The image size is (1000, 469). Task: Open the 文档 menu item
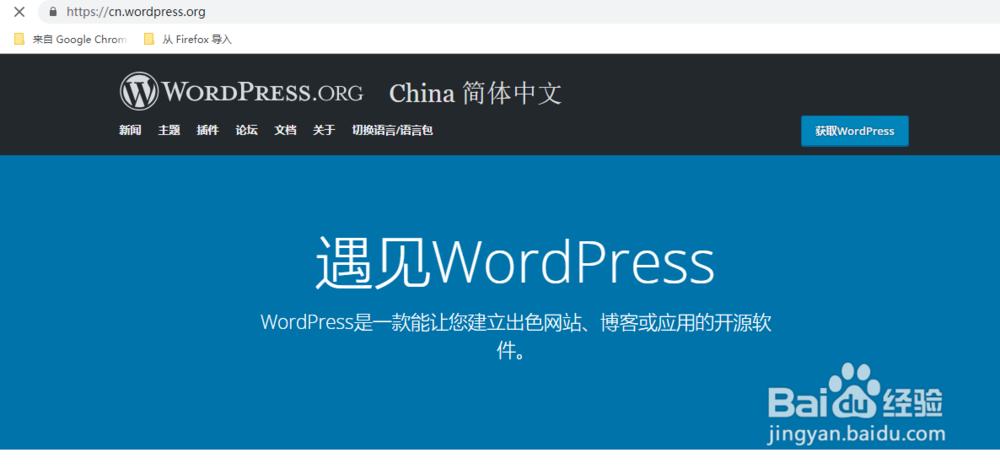285,130
